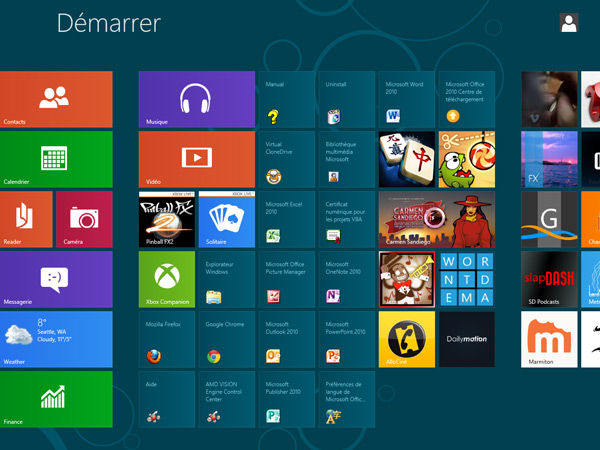Open the Messagerie tile
The image size is (600, 450).
pos(55,279)
